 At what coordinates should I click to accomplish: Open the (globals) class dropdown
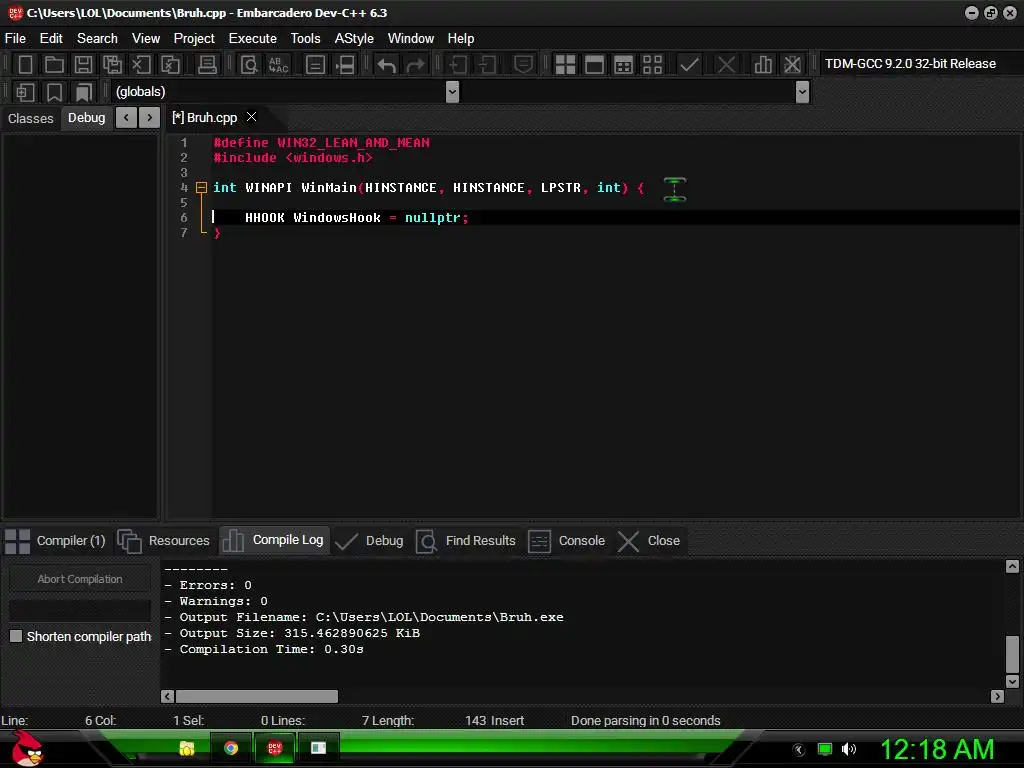[x=452, y=92]
